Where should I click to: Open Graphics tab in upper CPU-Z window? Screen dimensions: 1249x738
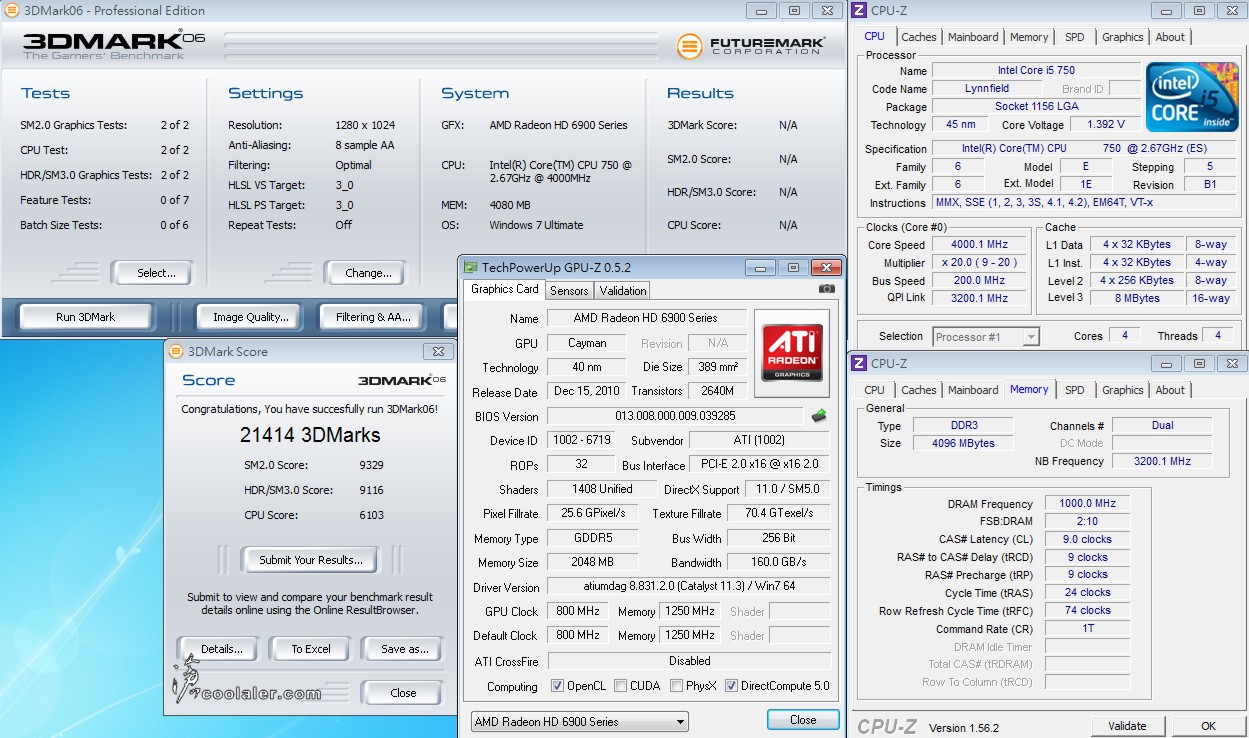tap(1122, 37)
